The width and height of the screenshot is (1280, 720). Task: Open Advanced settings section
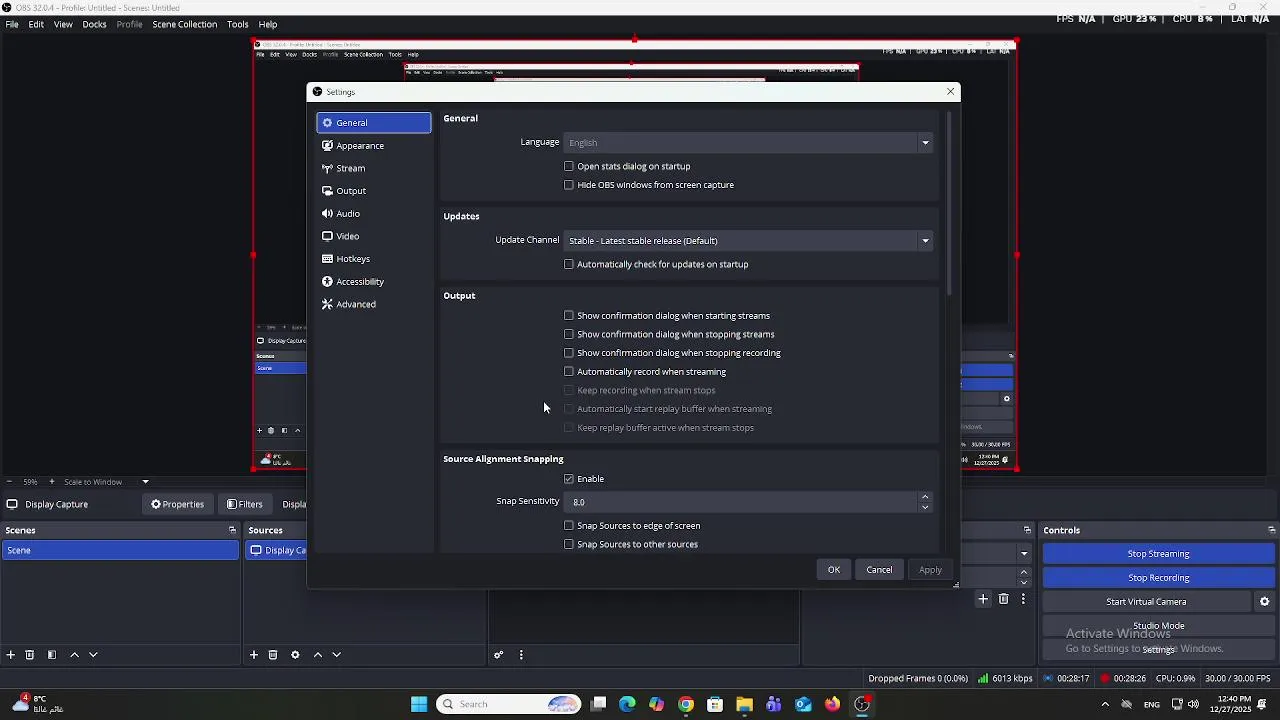pos(374,304)
